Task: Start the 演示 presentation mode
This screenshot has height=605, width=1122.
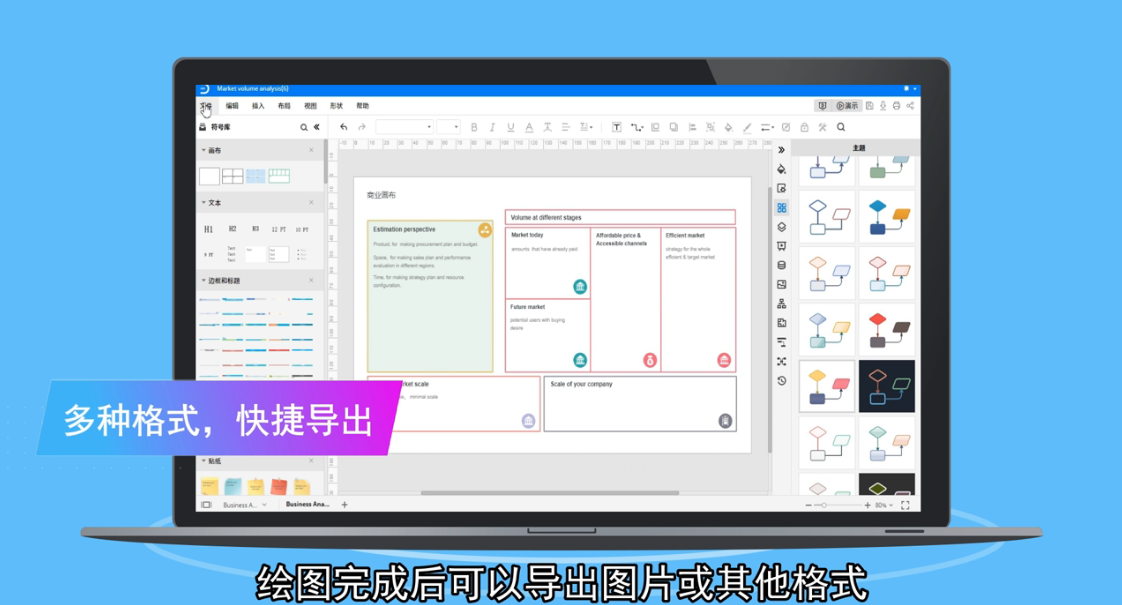Action: pyautogui.click(x=847, y=106)
